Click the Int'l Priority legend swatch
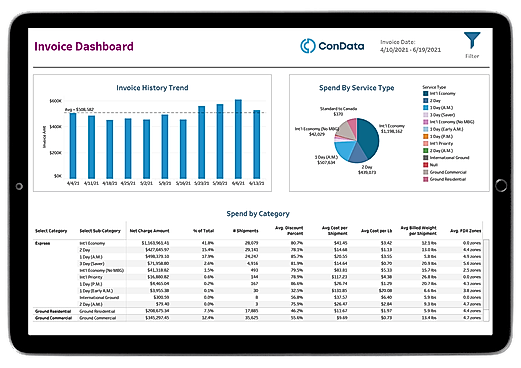 425,144
